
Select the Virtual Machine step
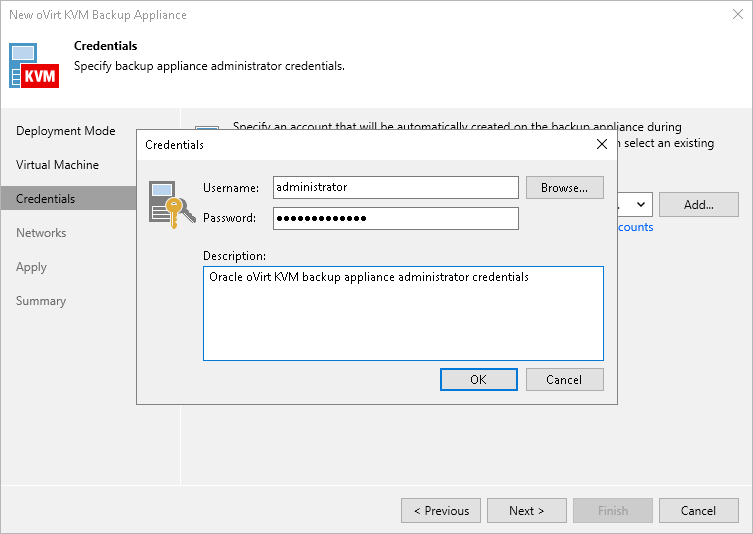coord(57,165)
